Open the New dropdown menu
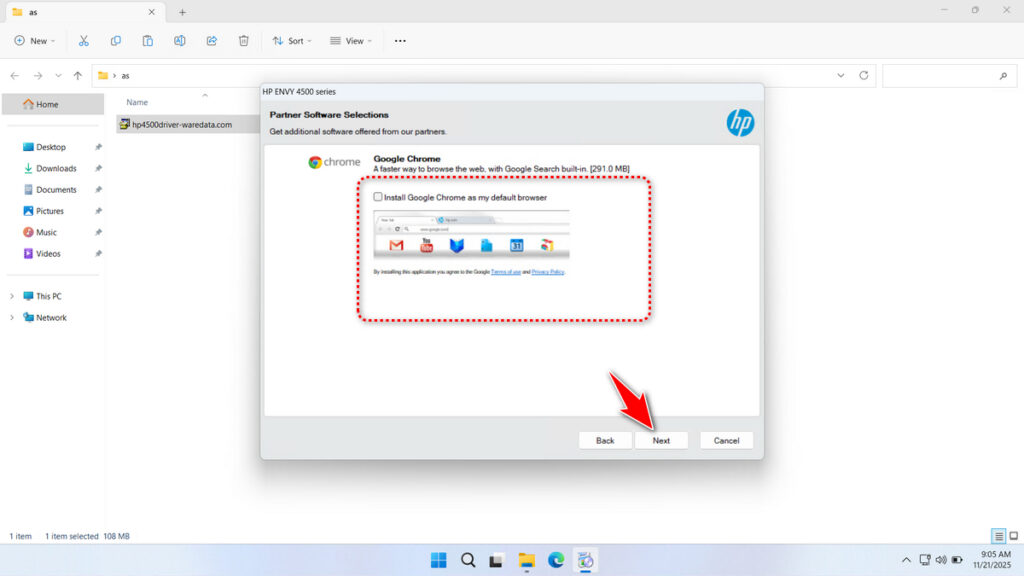1024x576 pixels. pyautogui.click(x=35, y=41)
